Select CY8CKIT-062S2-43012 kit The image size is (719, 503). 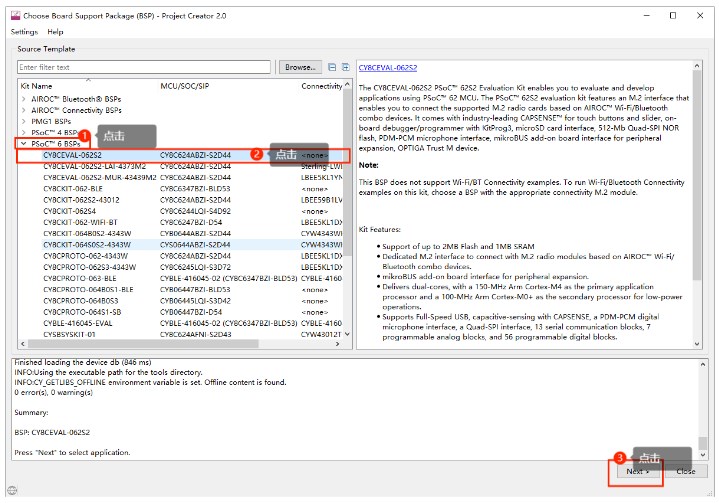pos(81,200)
